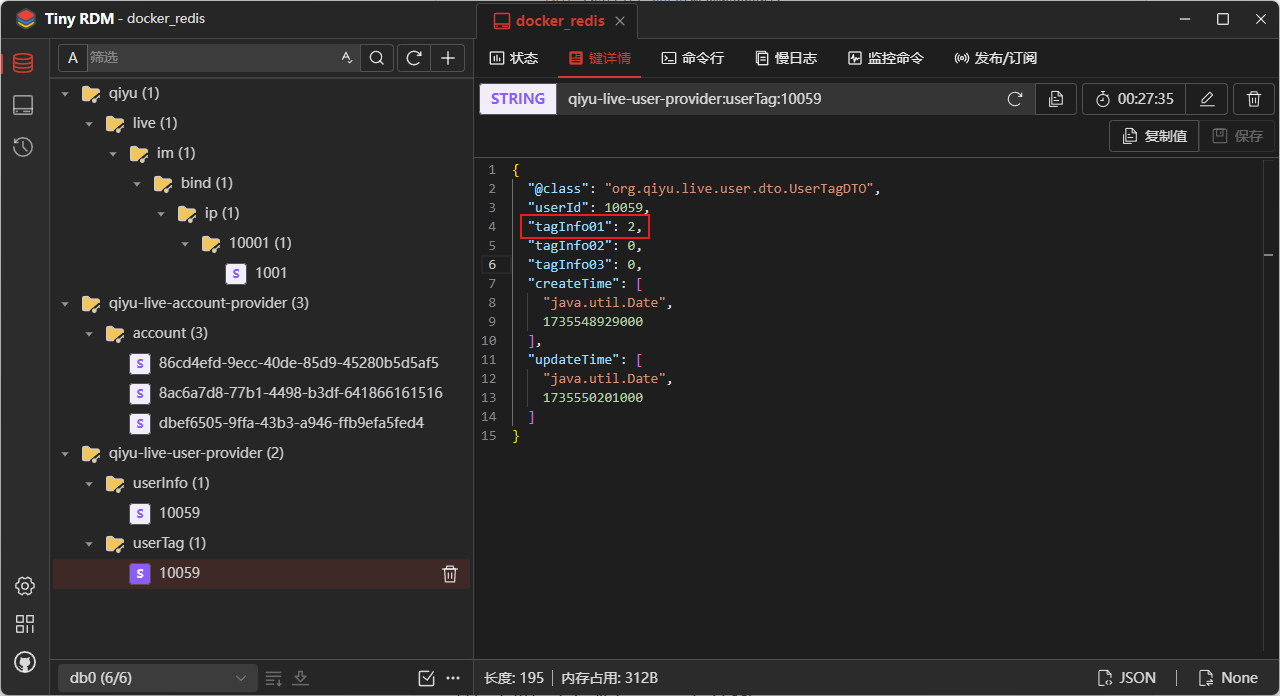Click the 长度: 195 status text
The width and height of the screenshot is (1280, 696).
514,678
